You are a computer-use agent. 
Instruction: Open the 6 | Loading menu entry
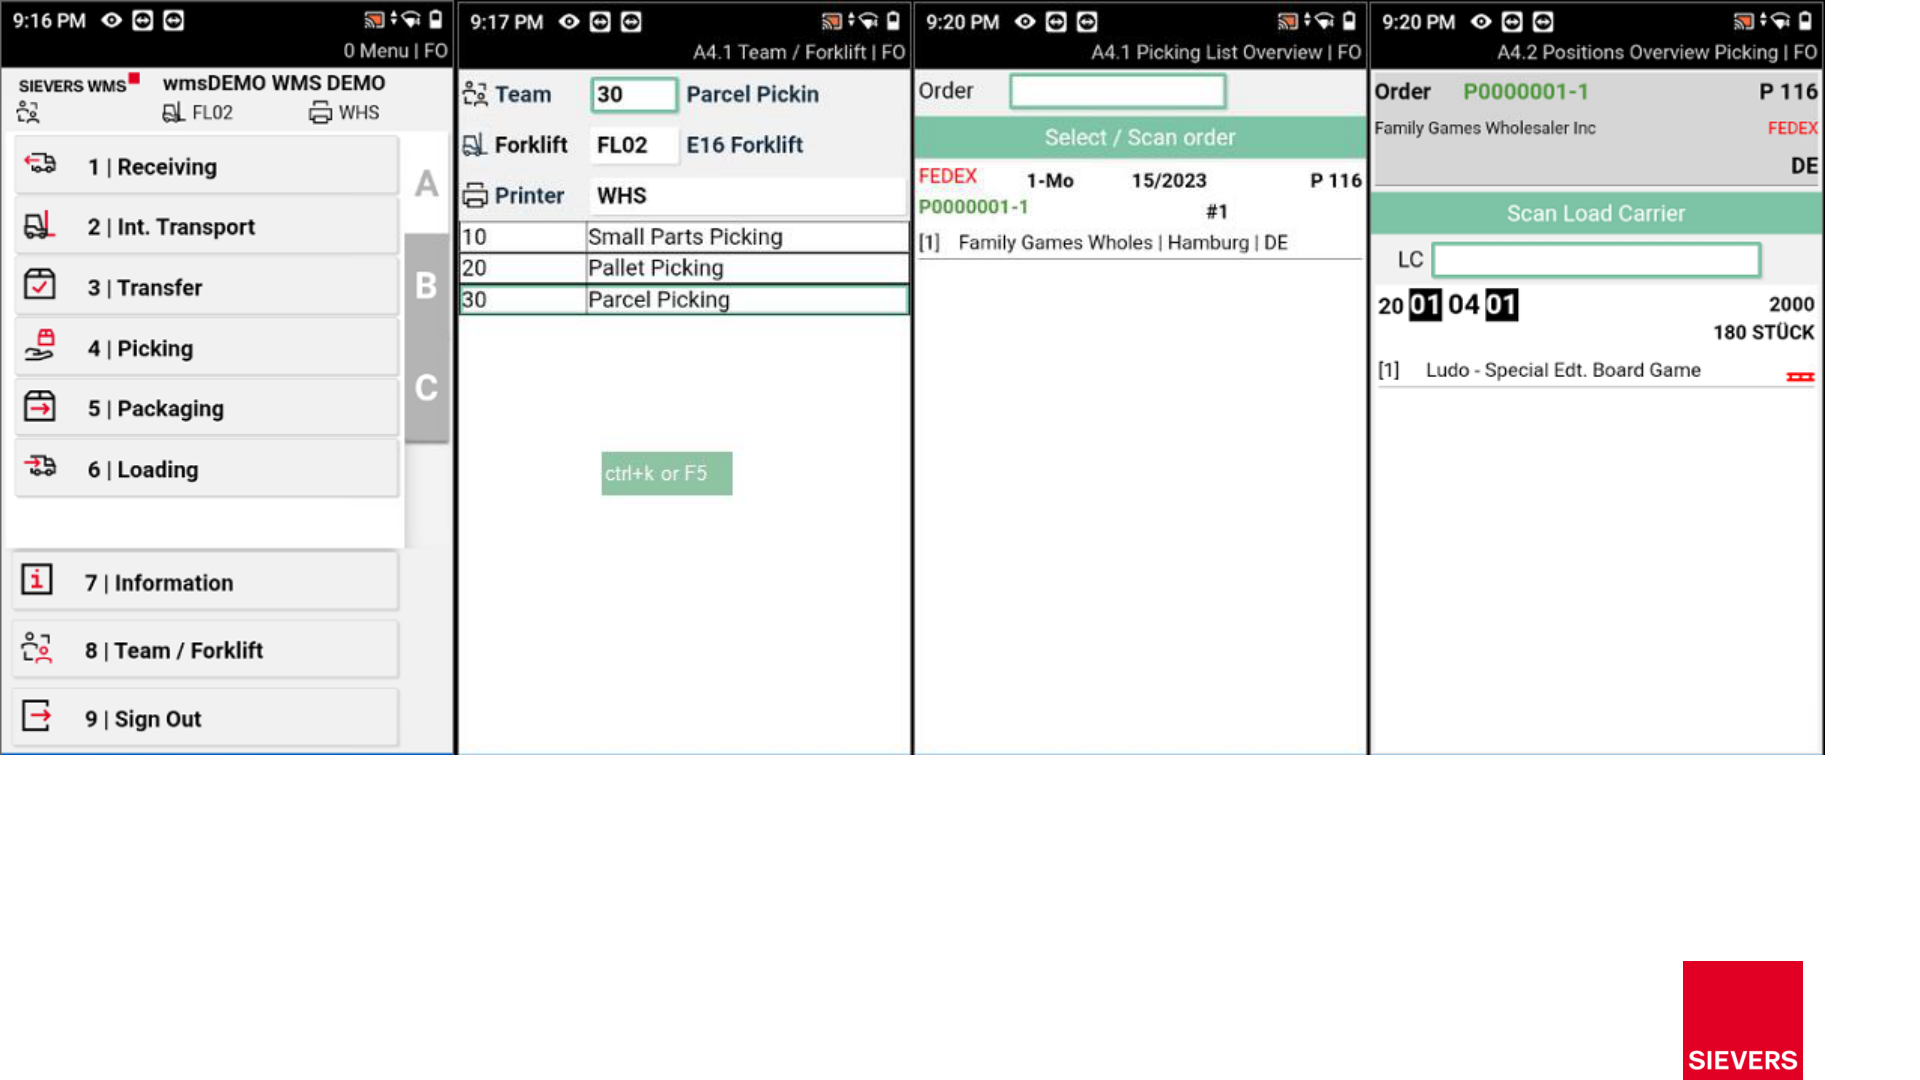207,469
